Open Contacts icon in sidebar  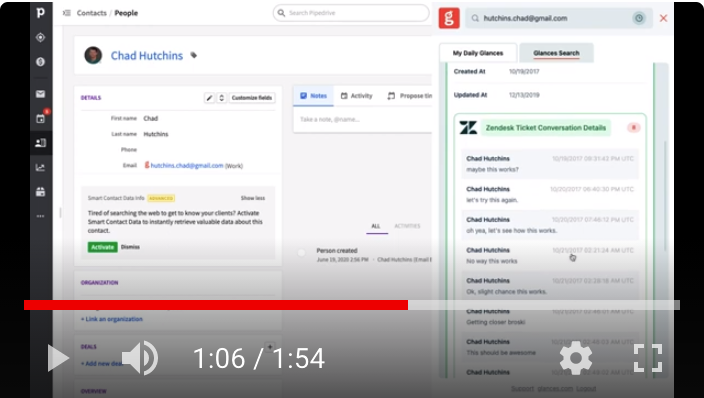[x=40, y=143]
